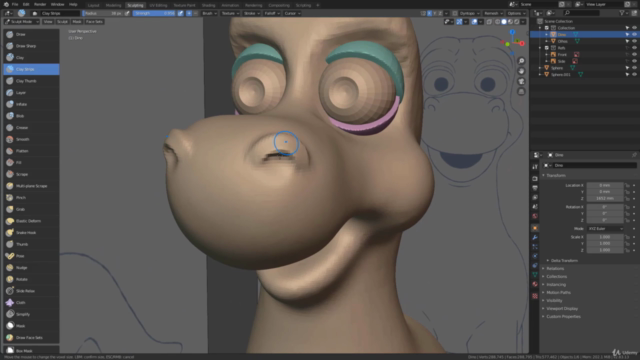Open the Brush settings dropdown
Viewport: 640px width, 360px height.
[210, 13]
